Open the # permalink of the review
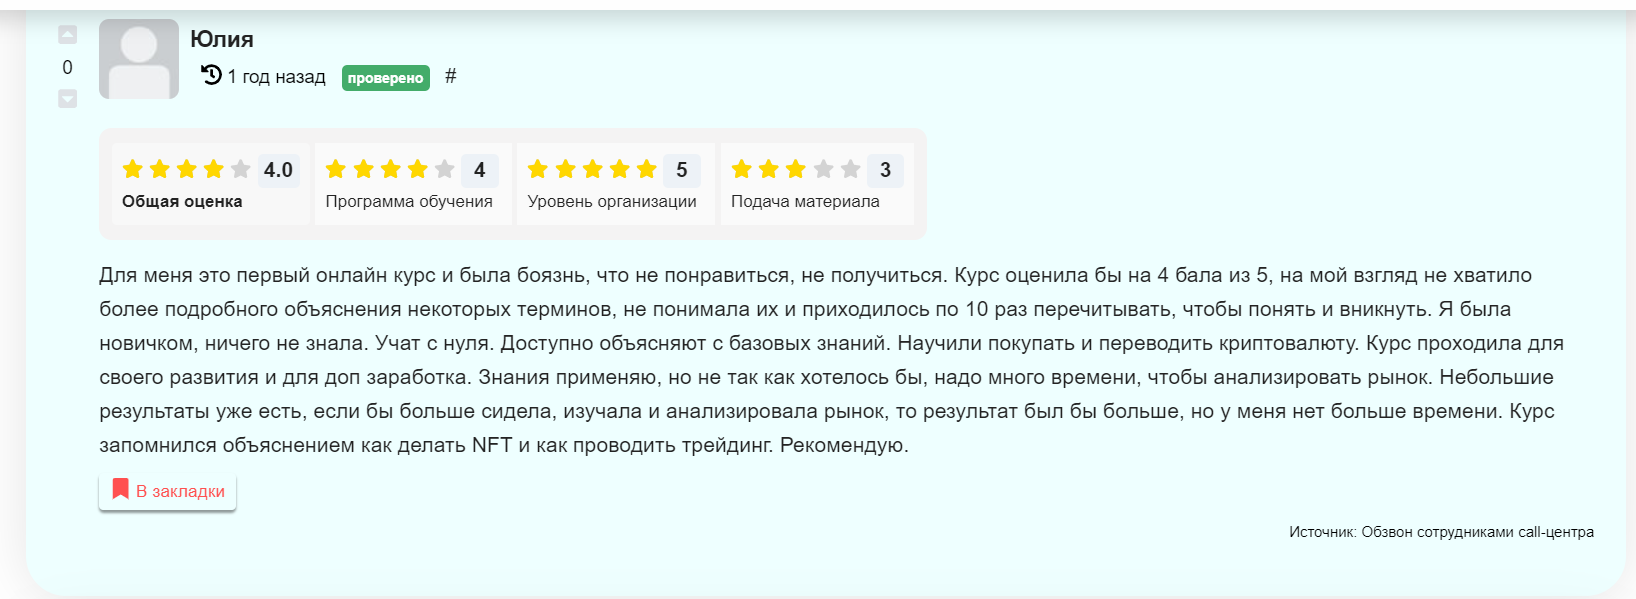1636x599 pixels. click(451, 76)
